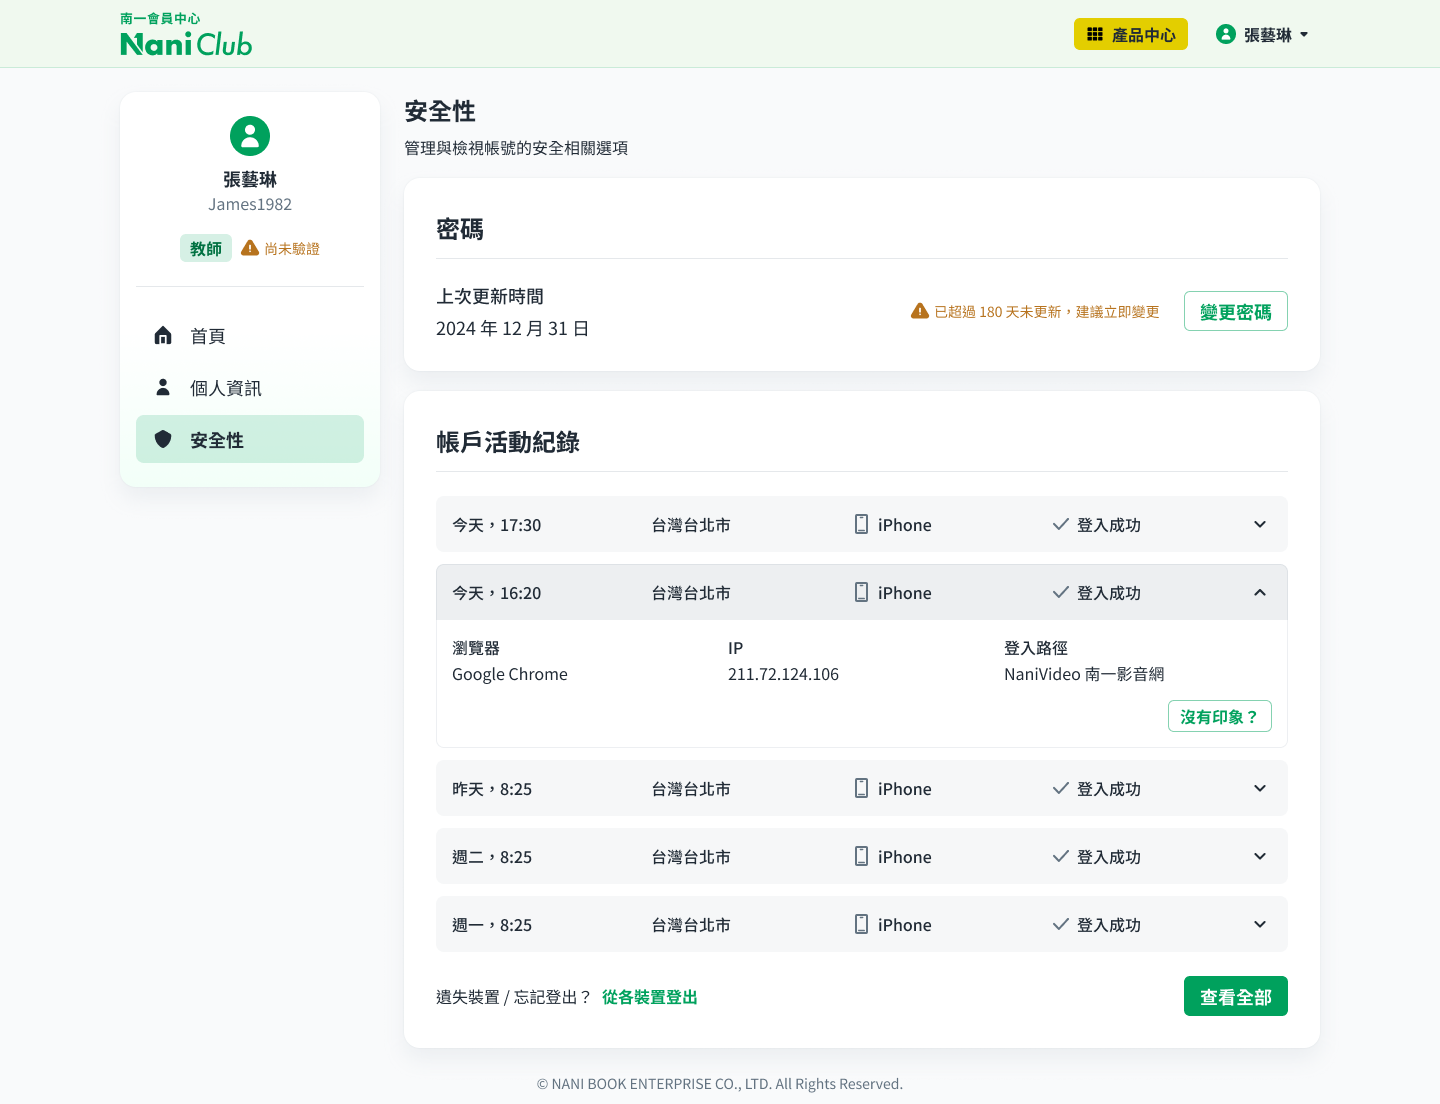Click the shield icon next to 安全性

163,439
